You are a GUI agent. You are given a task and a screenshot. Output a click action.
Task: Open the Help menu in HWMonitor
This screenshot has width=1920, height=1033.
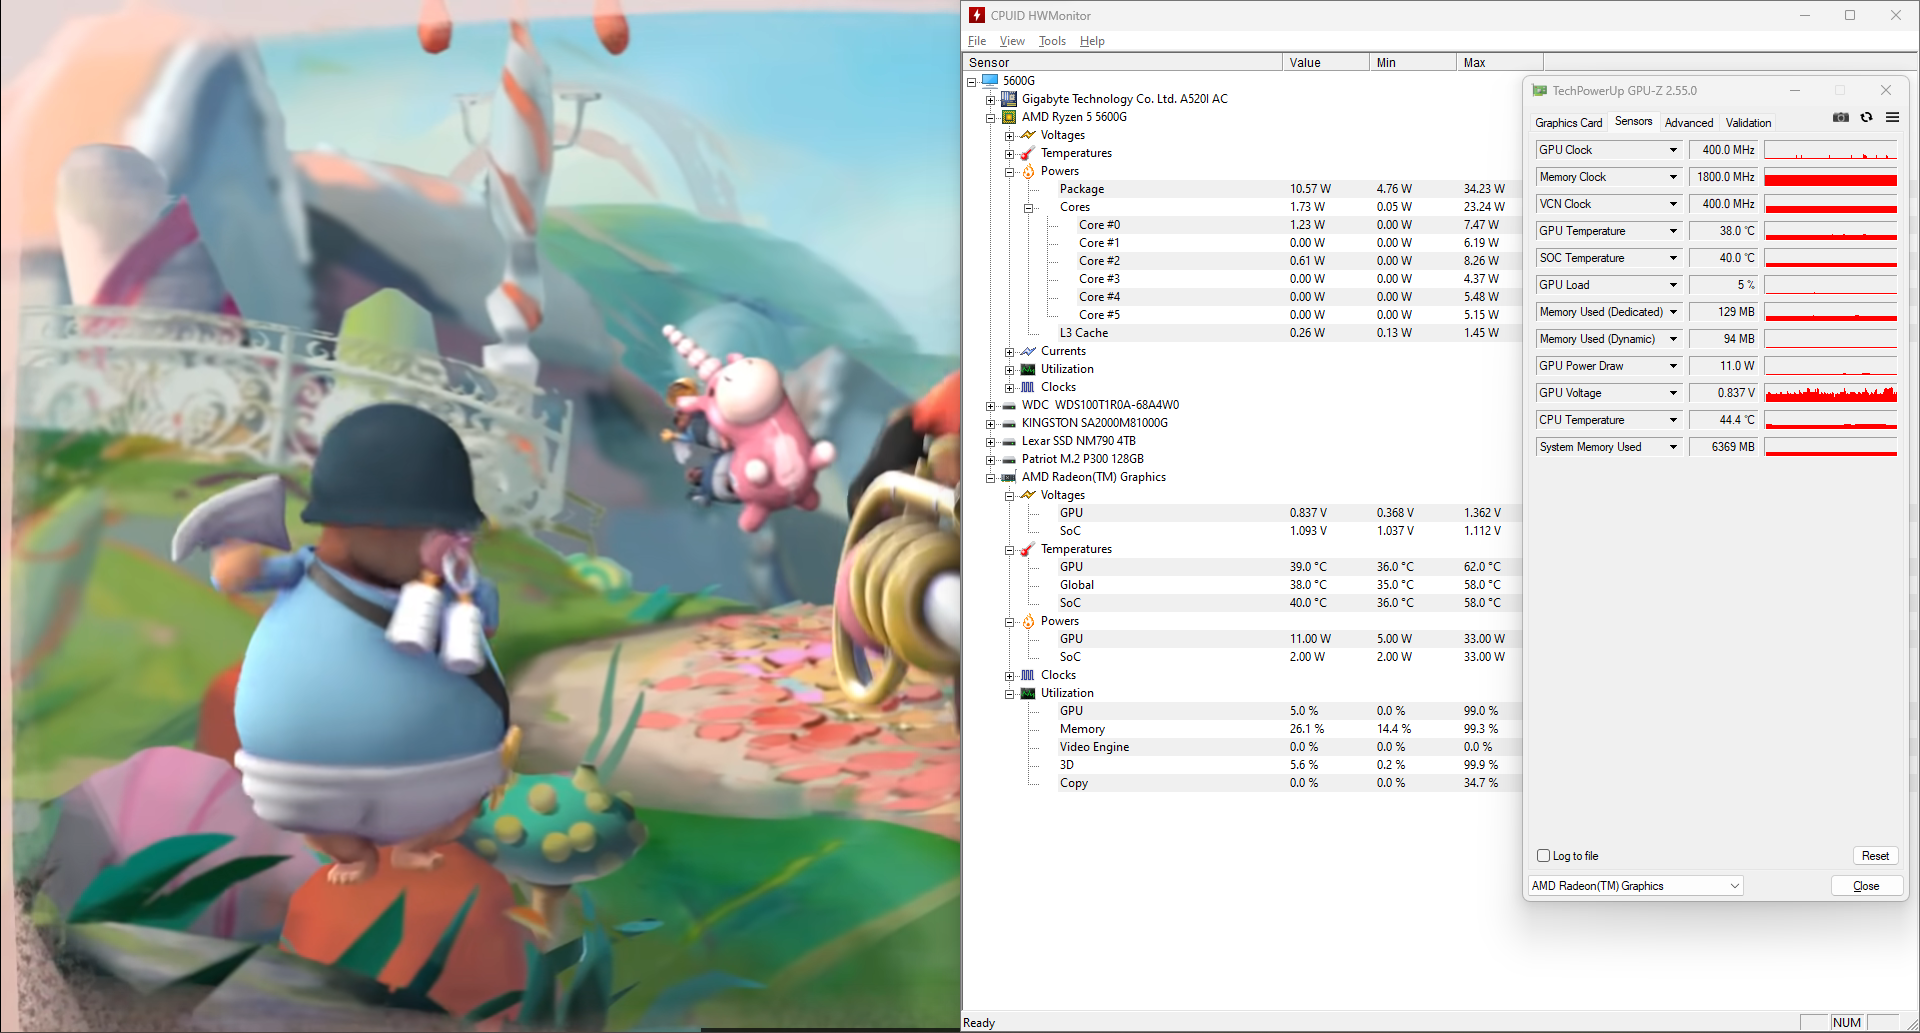coord(1092,41)
